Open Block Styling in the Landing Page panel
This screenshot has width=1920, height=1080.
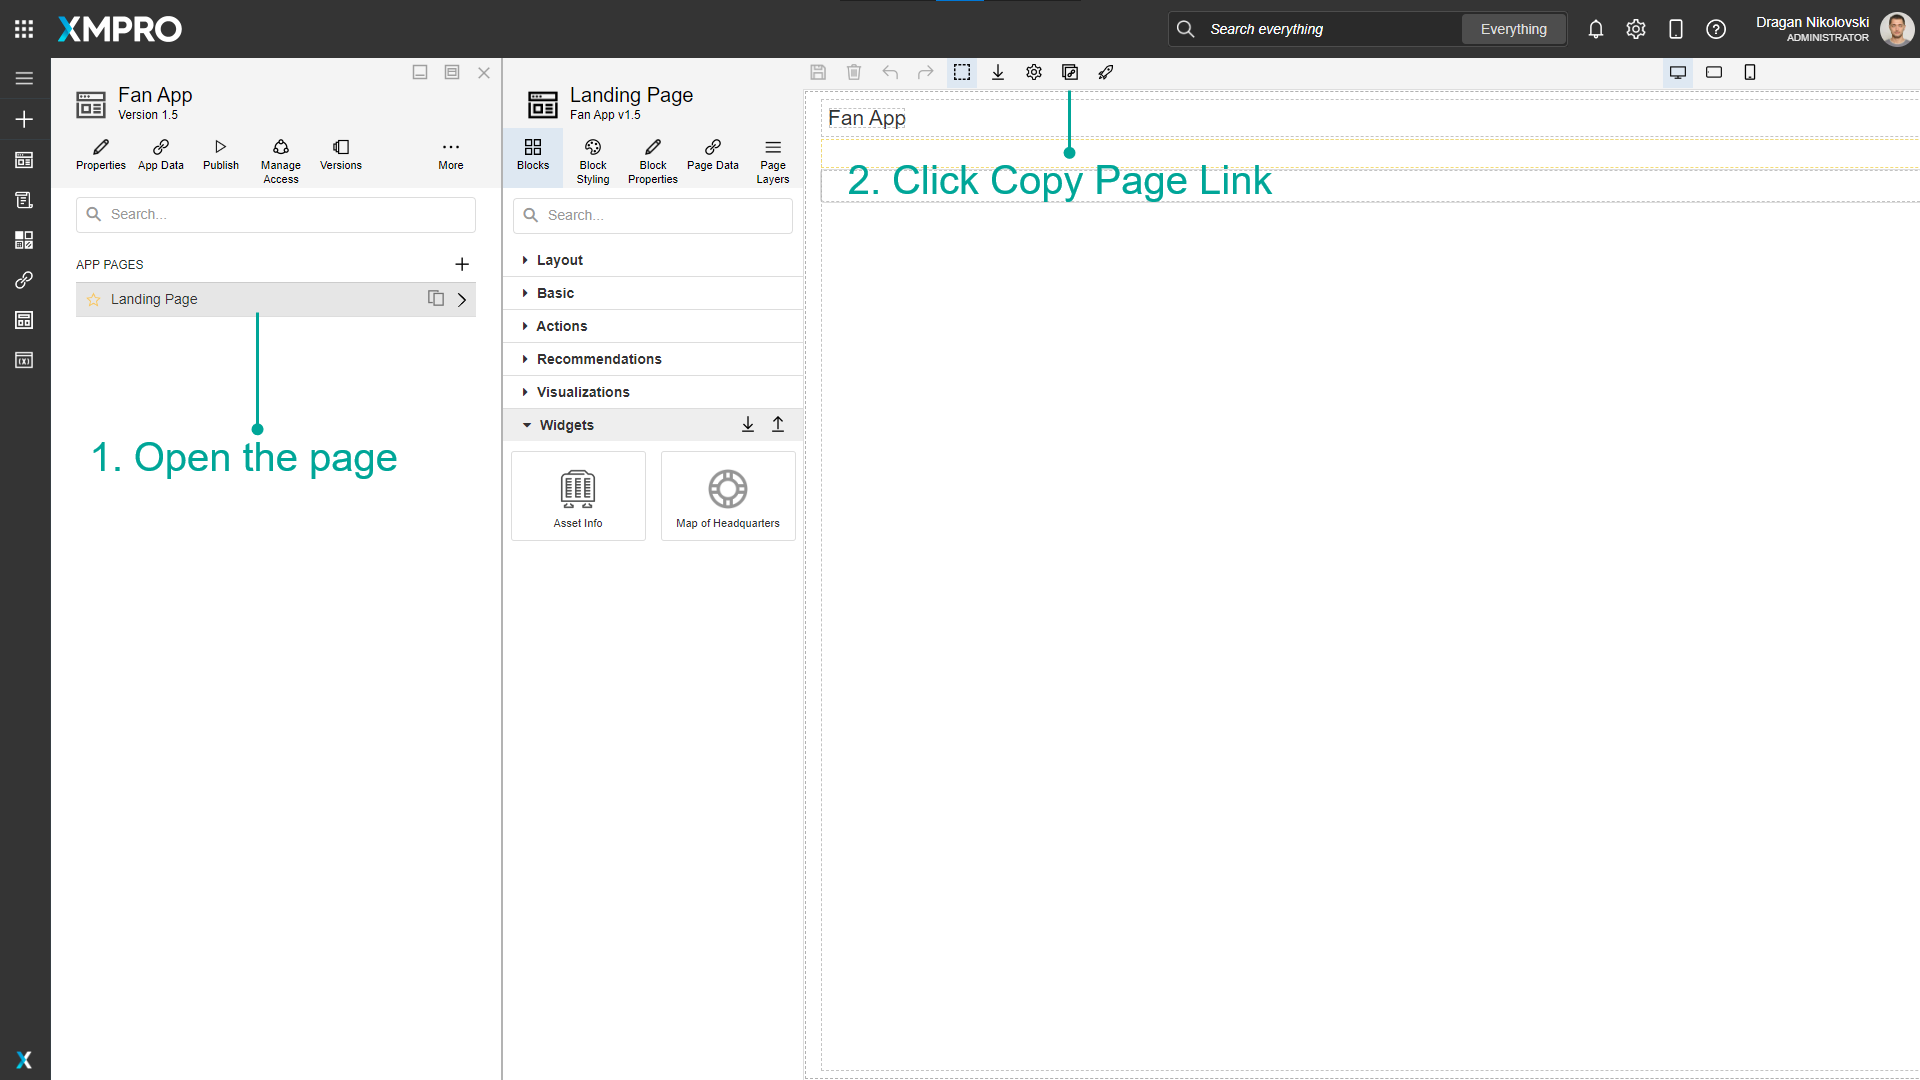(x=593, y=160)
